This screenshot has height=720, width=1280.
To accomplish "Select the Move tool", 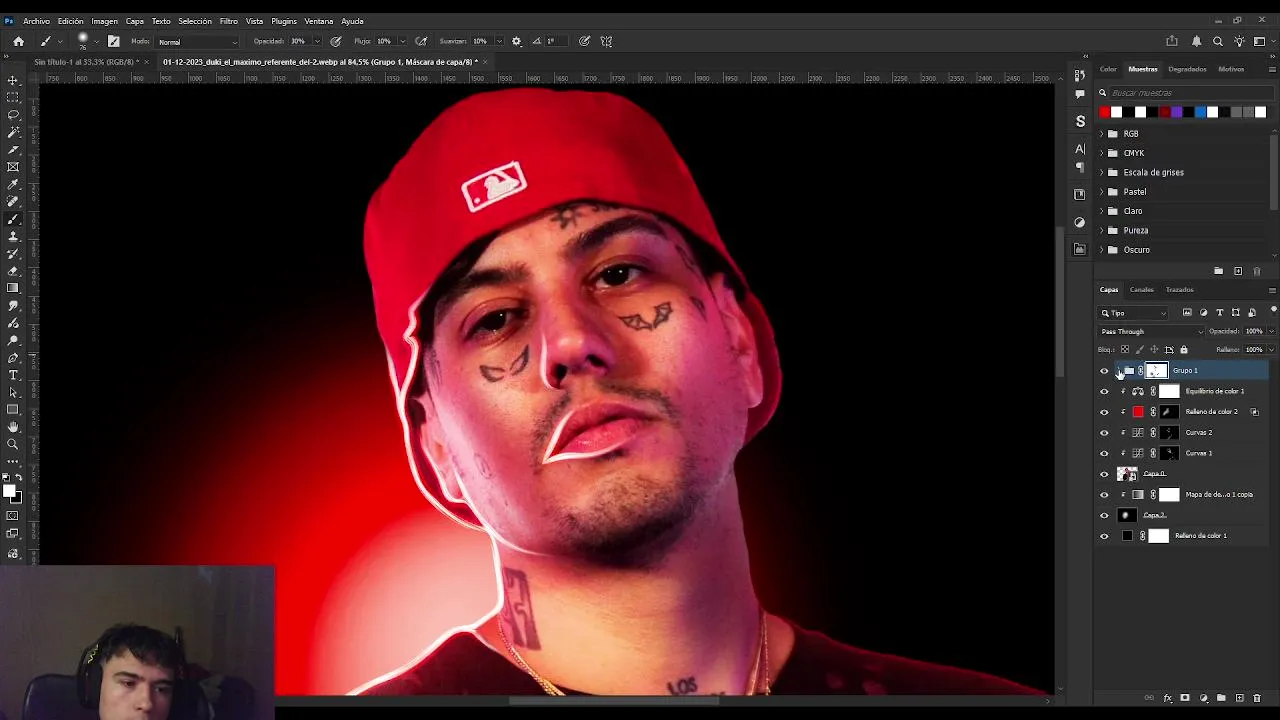I will pyautogui.click(x=13, y=80).
